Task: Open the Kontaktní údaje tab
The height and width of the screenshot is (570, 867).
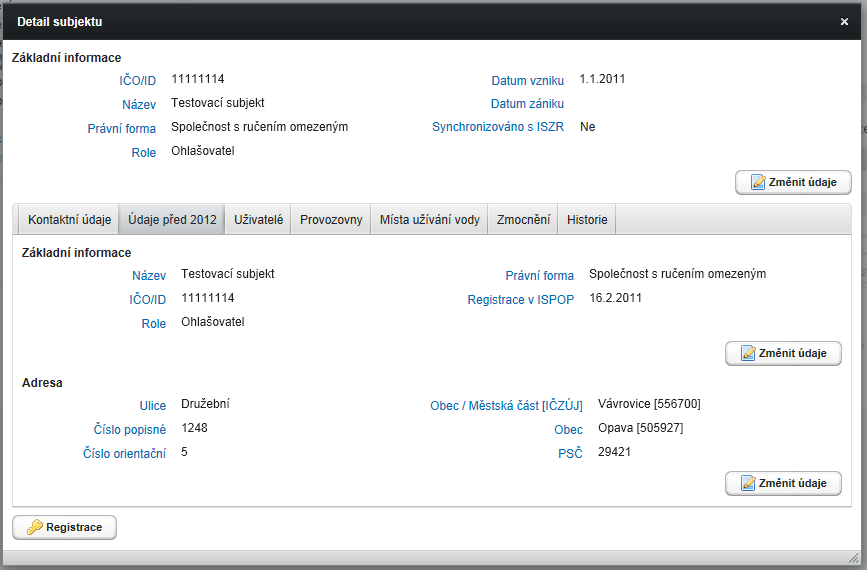Action: [x=69, y=219]
